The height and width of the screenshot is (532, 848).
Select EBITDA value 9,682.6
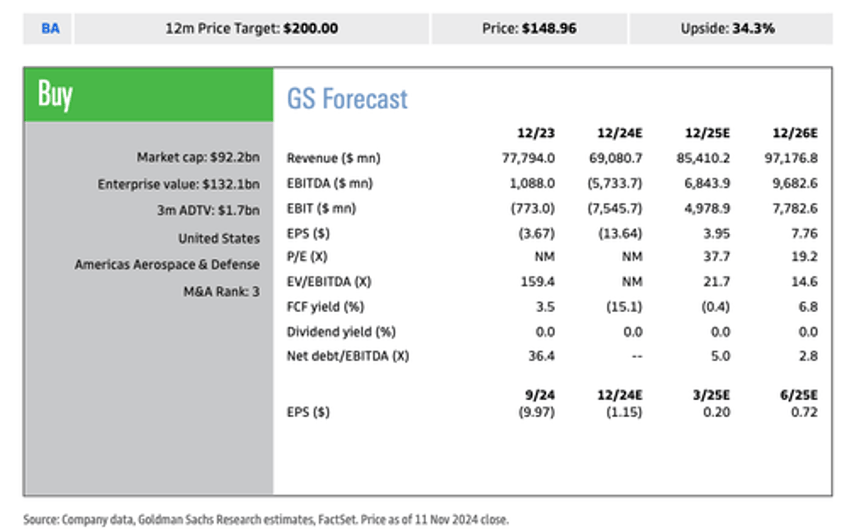click(795, 183)
